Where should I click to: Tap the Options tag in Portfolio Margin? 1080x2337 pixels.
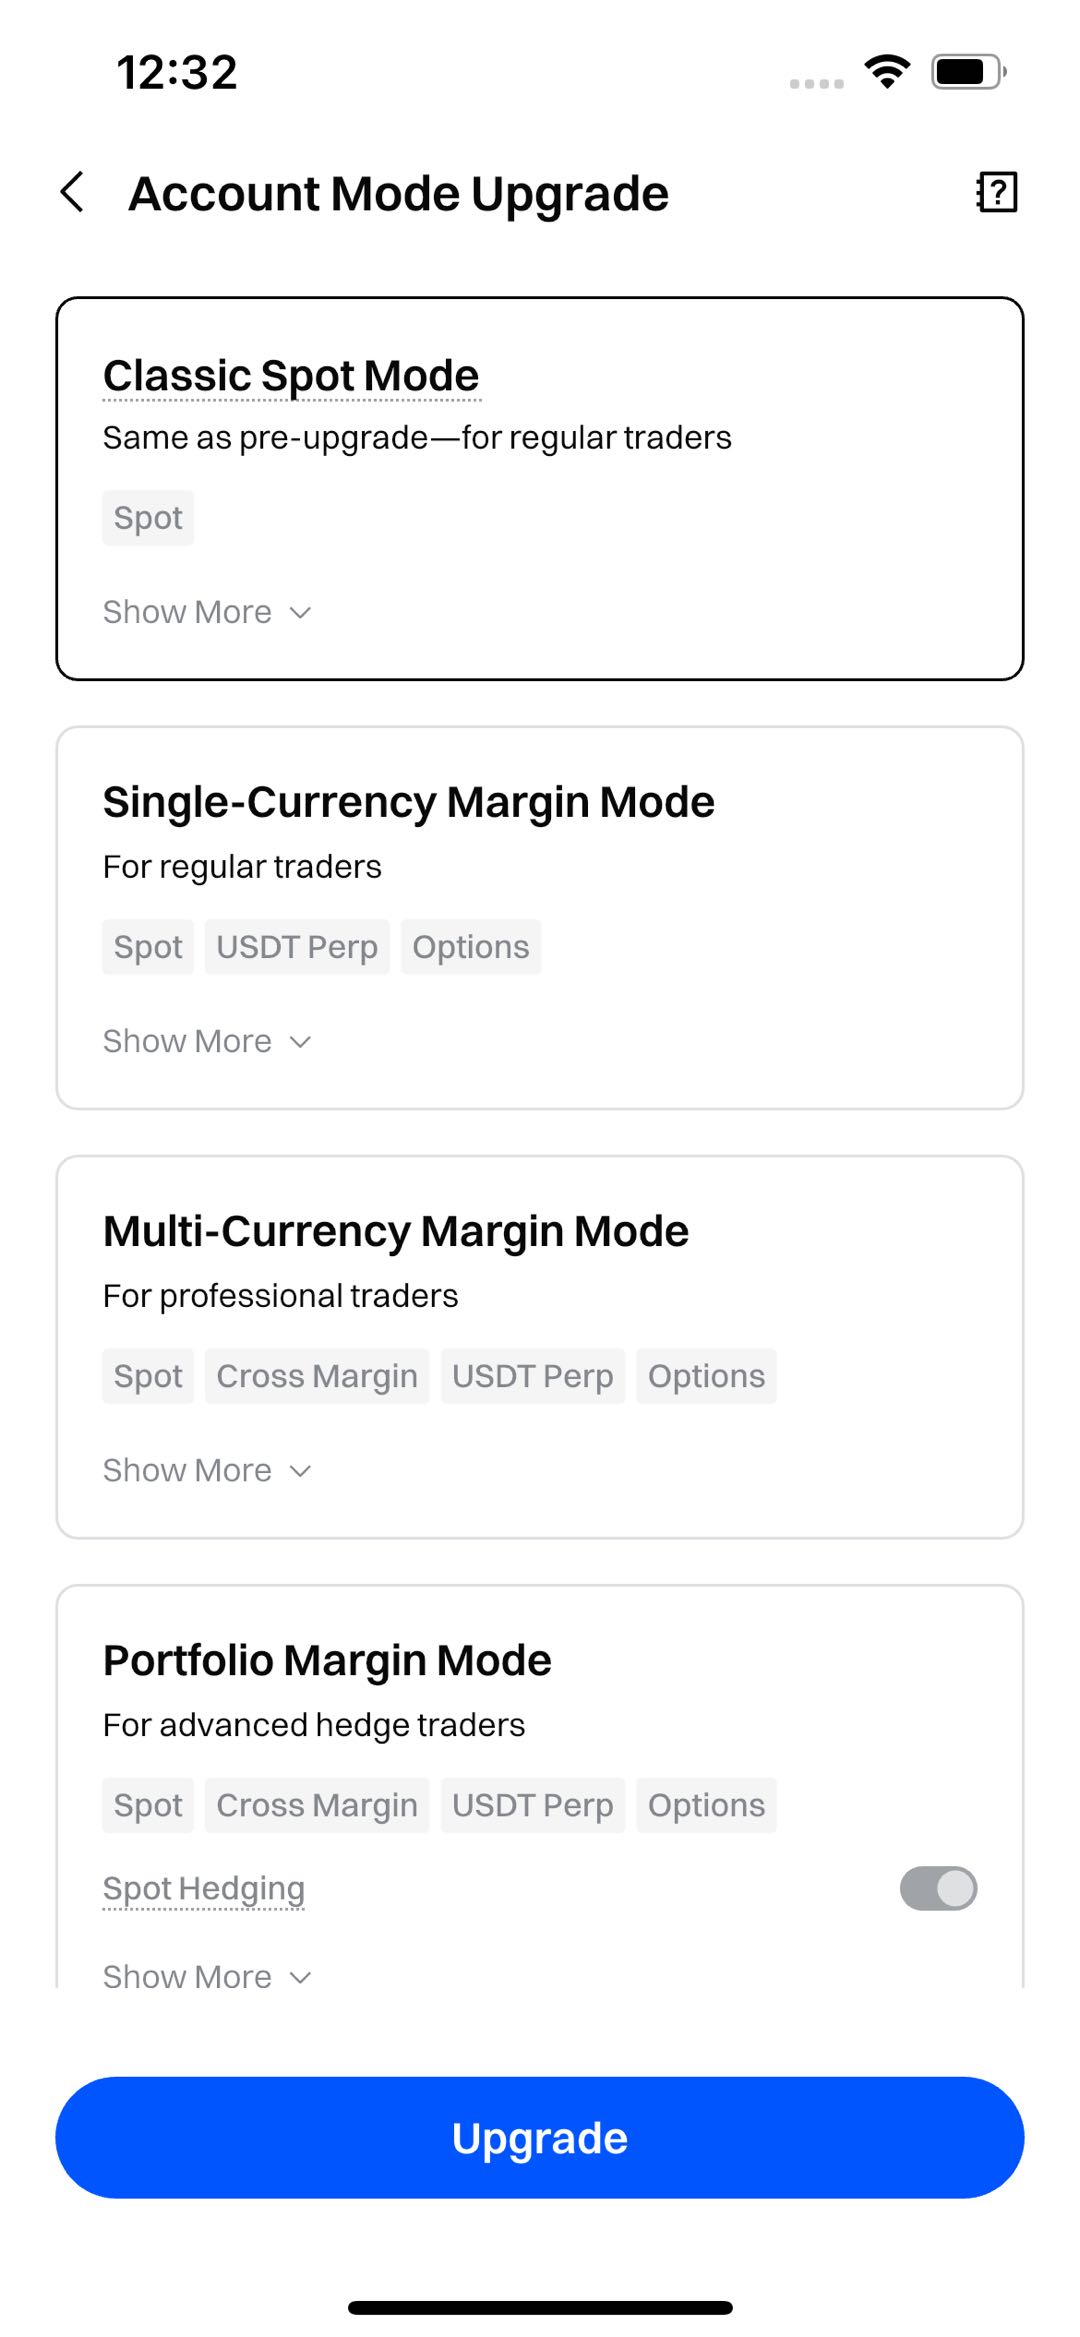tap(706, 1805)
